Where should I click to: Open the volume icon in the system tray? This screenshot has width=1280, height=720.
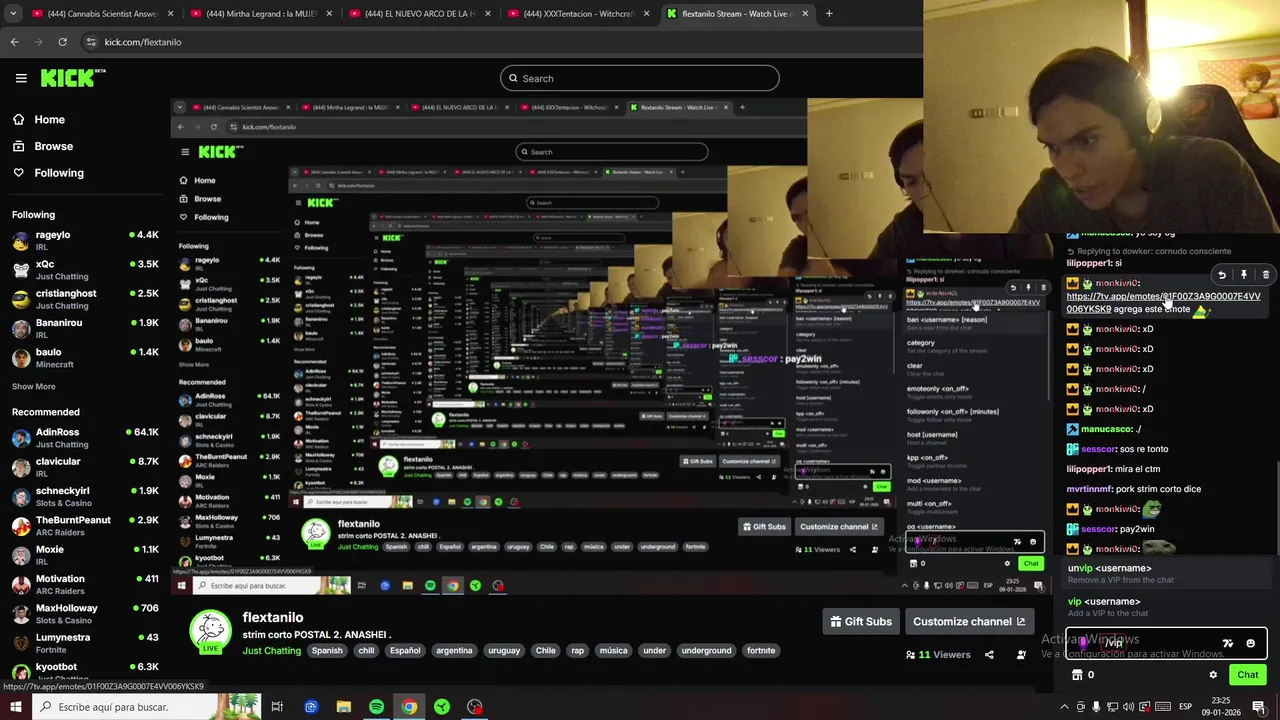click(x=1129, y=707)
